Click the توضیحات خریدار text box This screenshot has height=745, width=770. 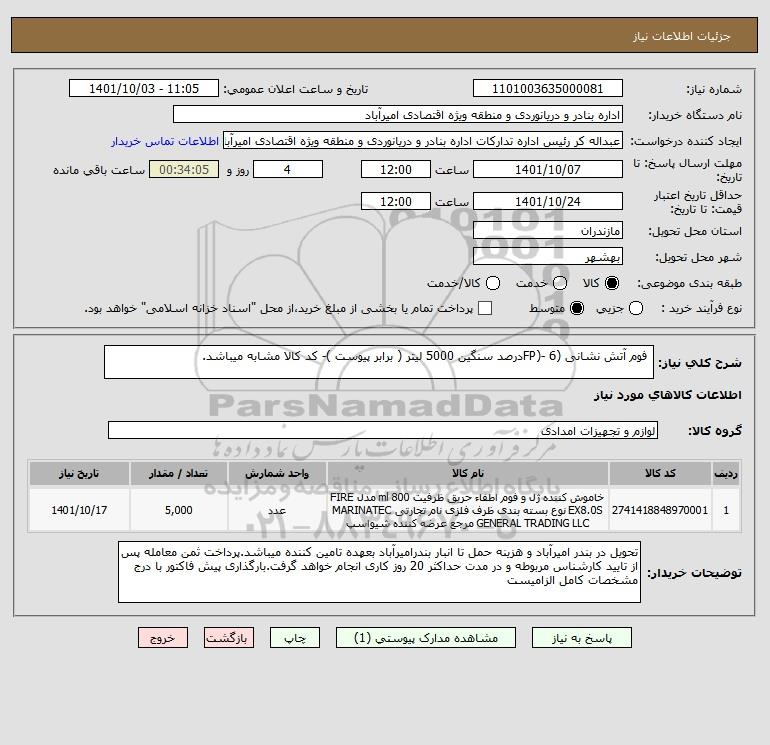click(379, 572)
